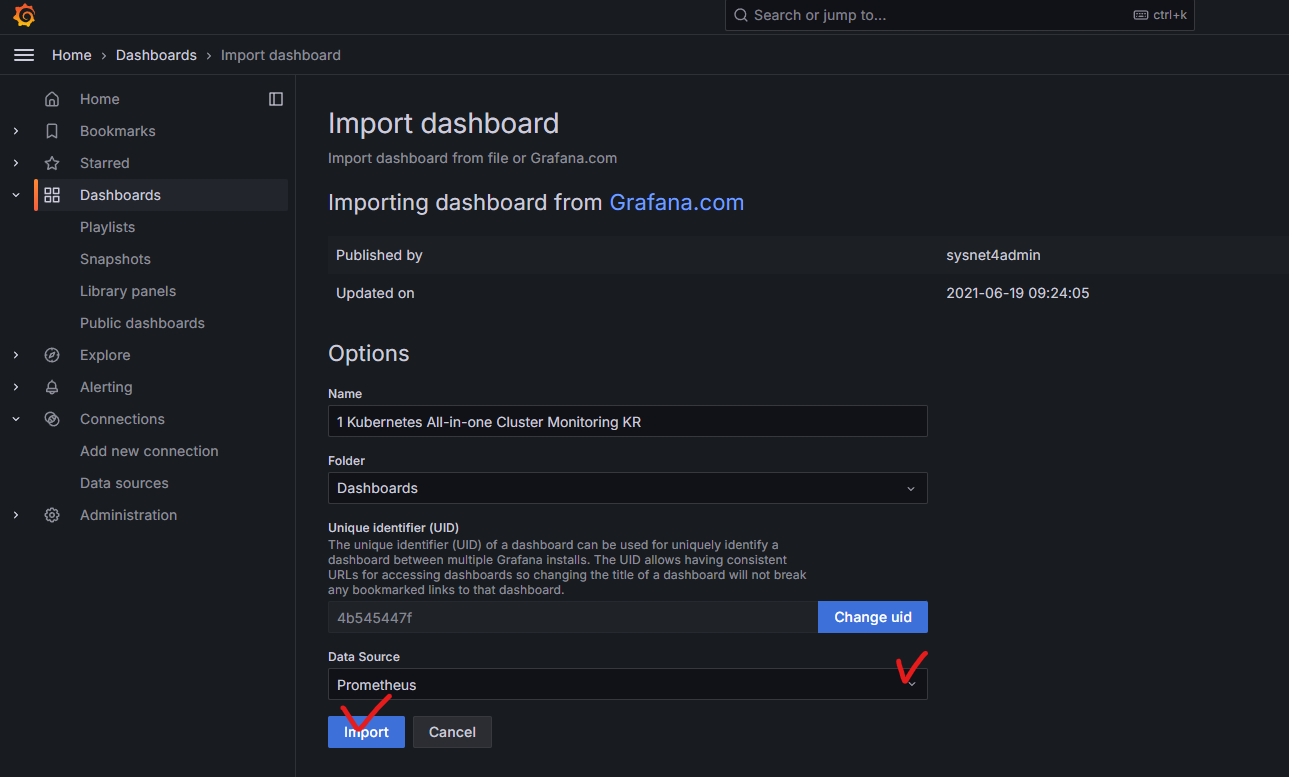Click the Grafana logo icon
The width and height of the screenshot is (1289, 777).
[x=22, y=15]
